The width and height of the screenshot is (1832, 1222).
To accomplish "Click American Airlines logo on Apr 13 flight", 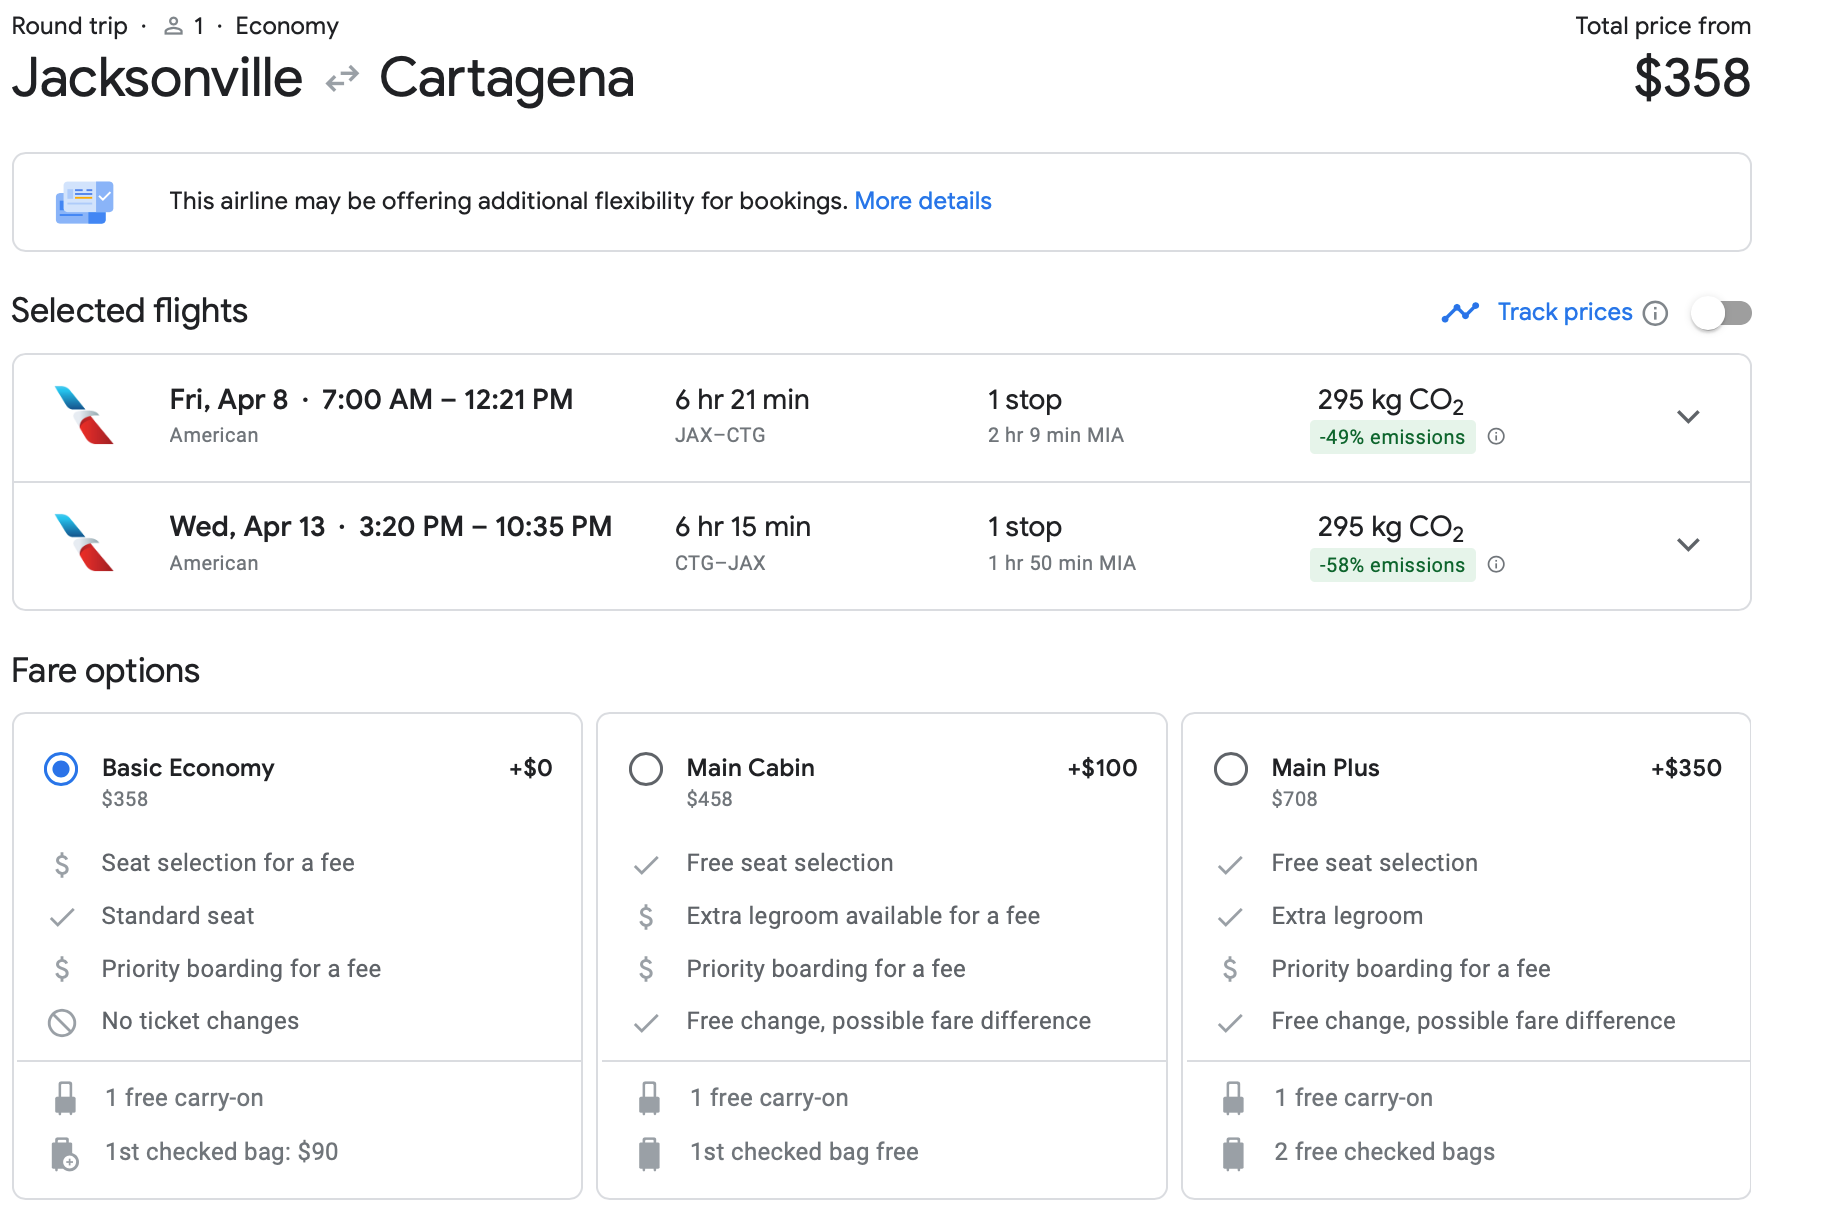I will click(84, 543).
